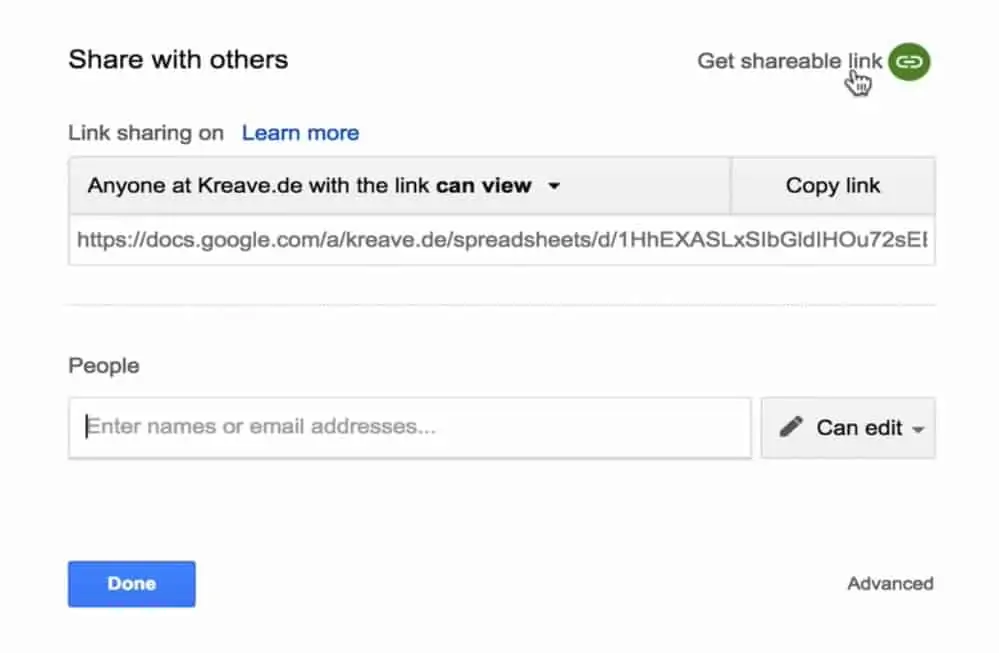Expand the Anyone at Kreave.de can view dropdown
999x653 pixels.
pyautogui.click(x=400, y=185)
